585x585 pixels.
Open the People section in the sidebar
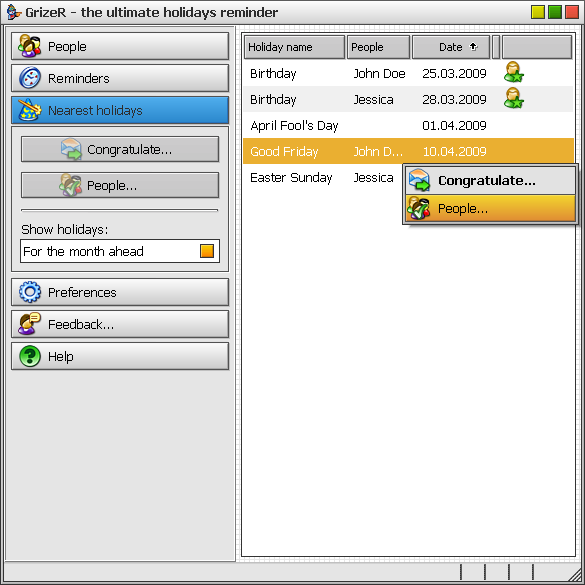click(x=120, y=46)
